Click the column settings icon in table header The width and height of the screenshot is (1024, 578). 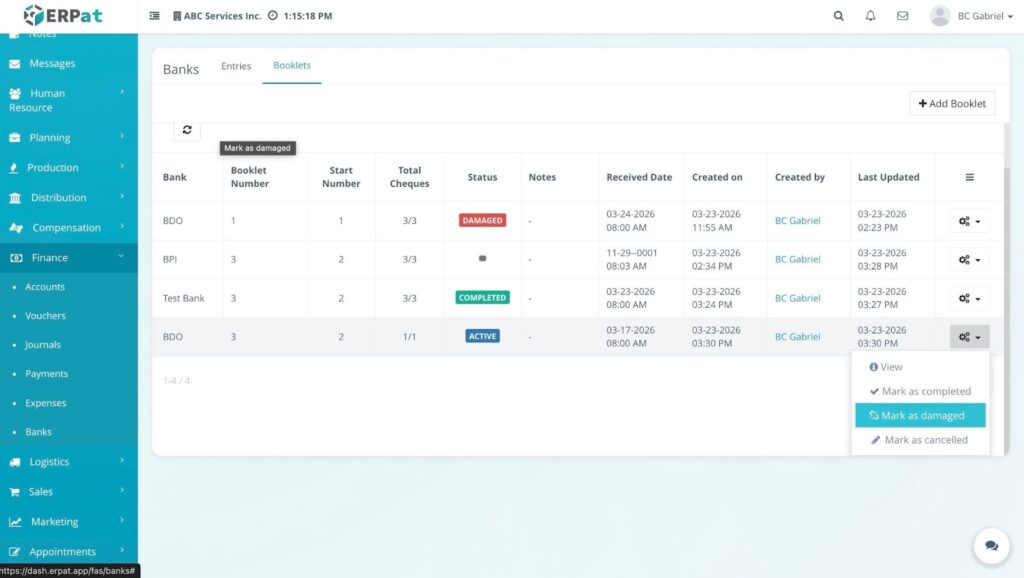[969, 177]
